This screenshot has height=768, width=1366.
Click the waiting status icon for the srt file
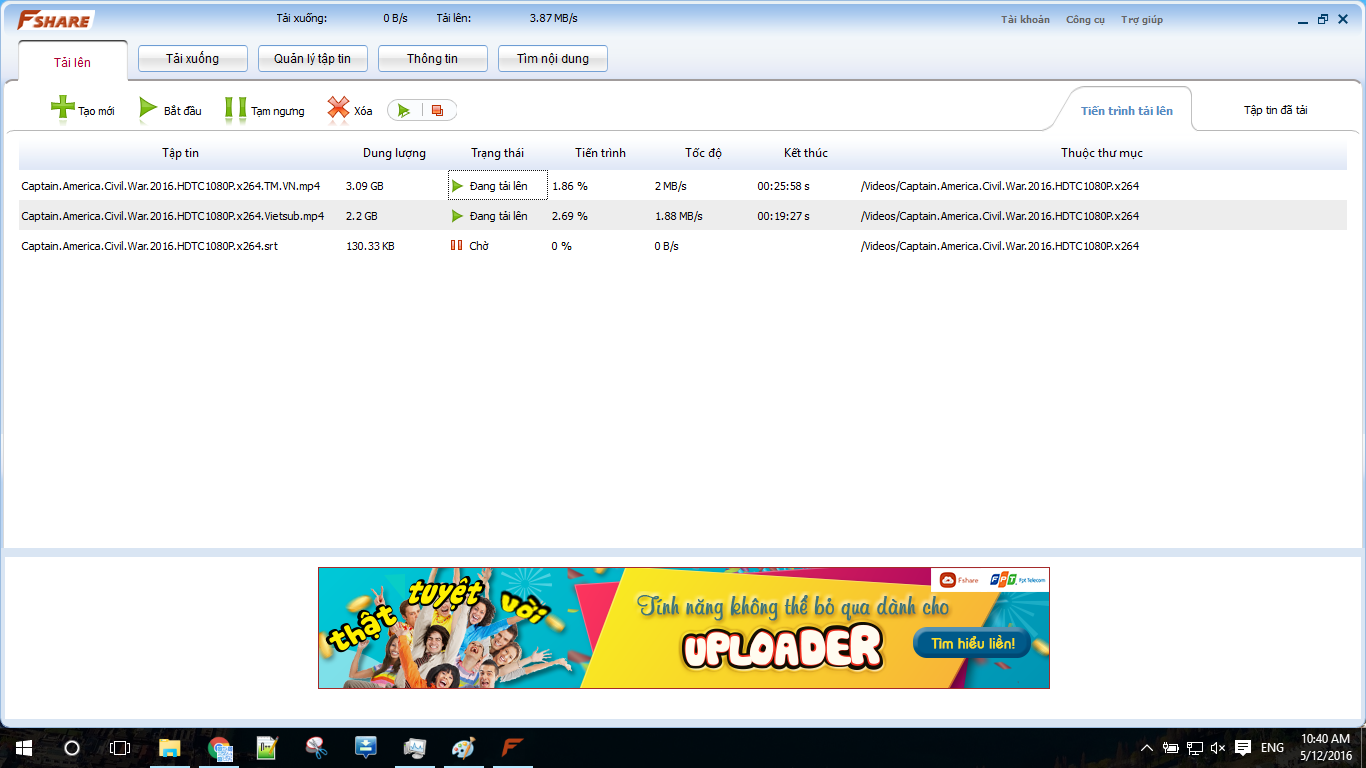456,245
